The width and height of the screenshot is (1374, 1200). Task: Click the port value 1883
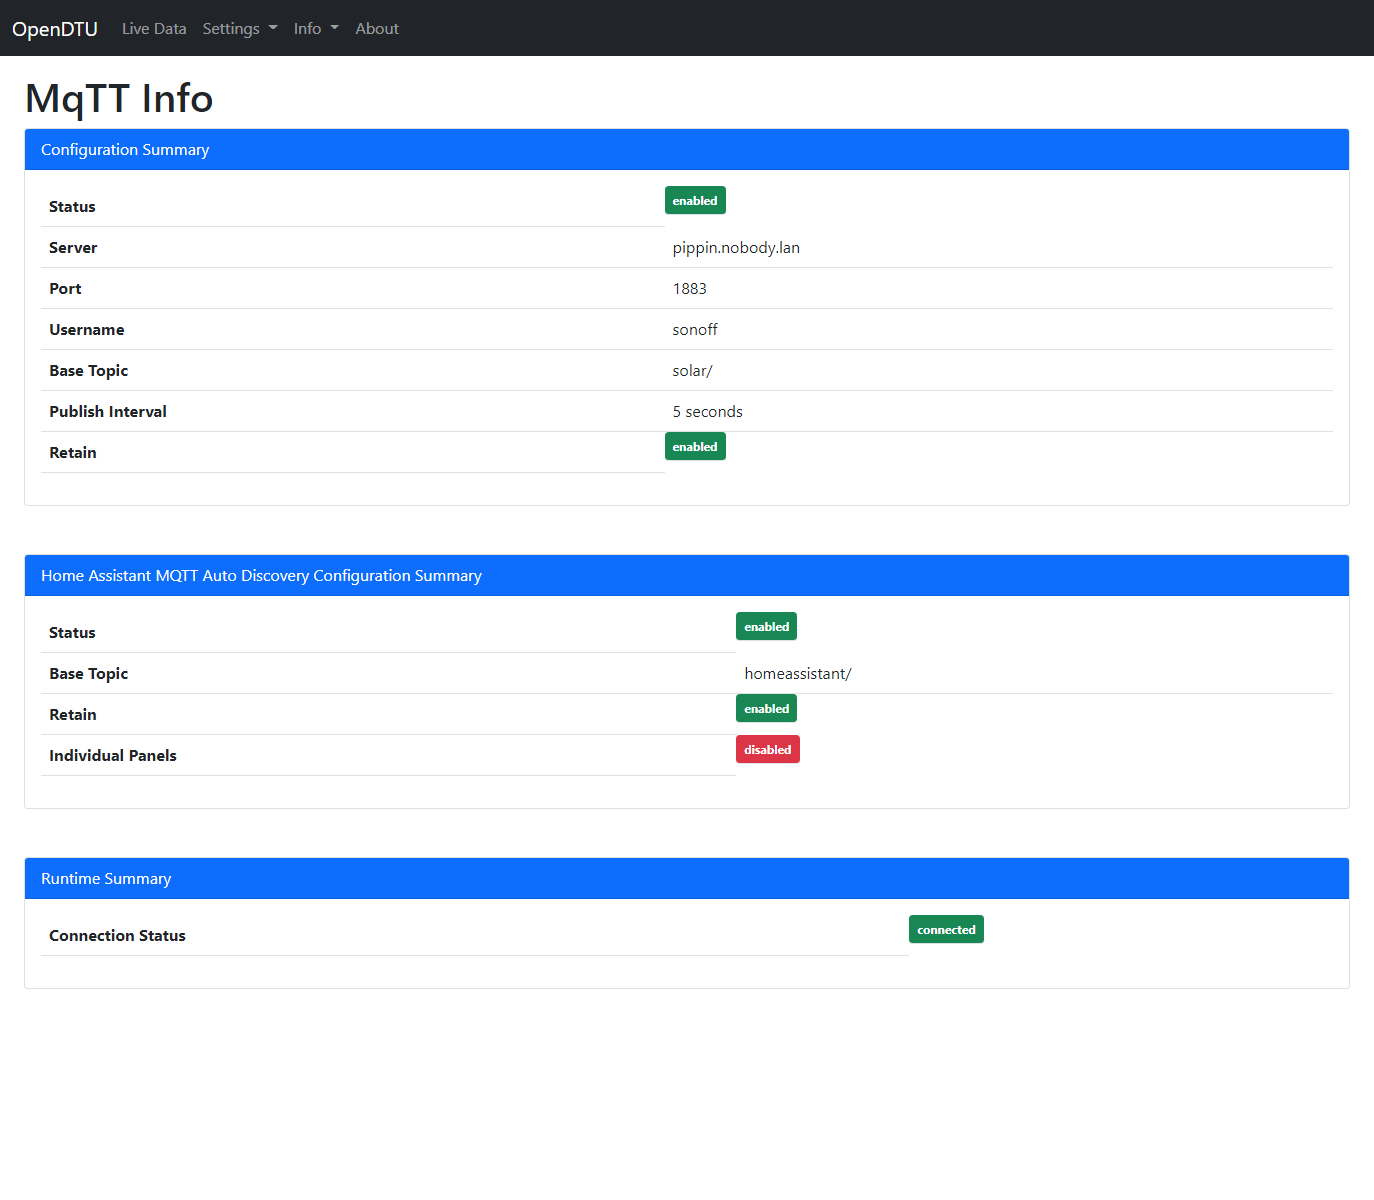point(689,289)
